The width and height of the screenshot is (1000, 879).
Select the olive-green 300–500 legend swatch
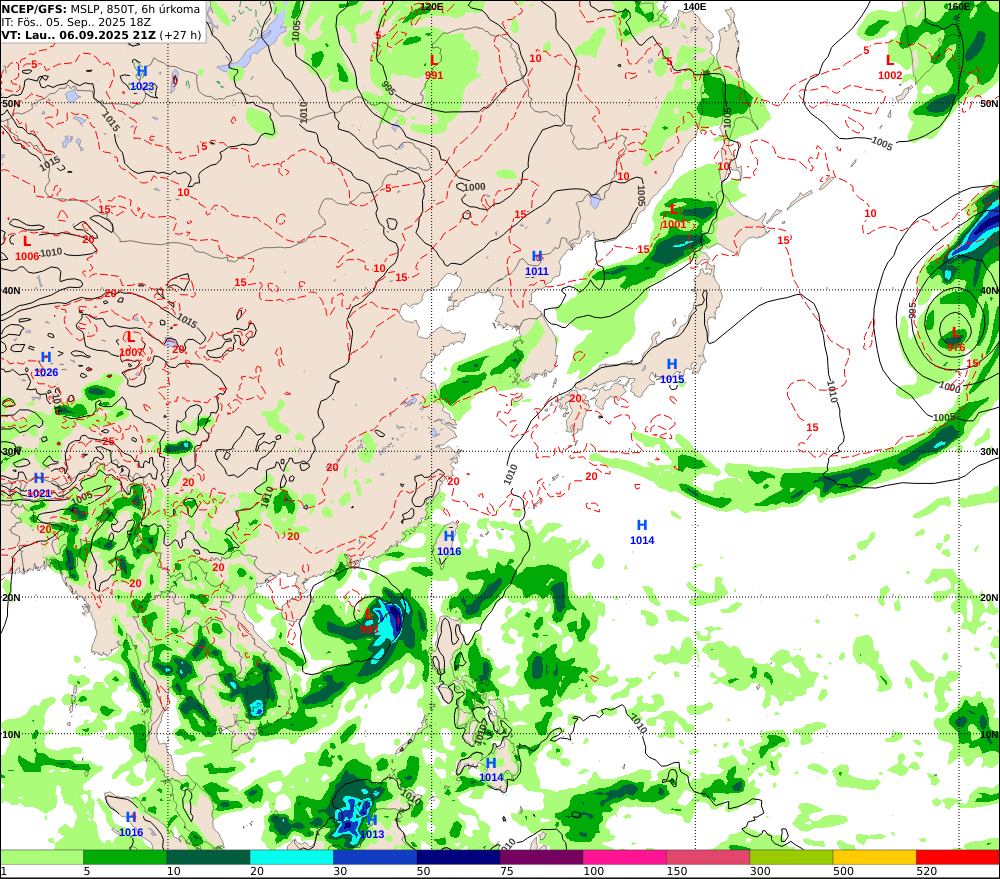[x=791, y=857]
